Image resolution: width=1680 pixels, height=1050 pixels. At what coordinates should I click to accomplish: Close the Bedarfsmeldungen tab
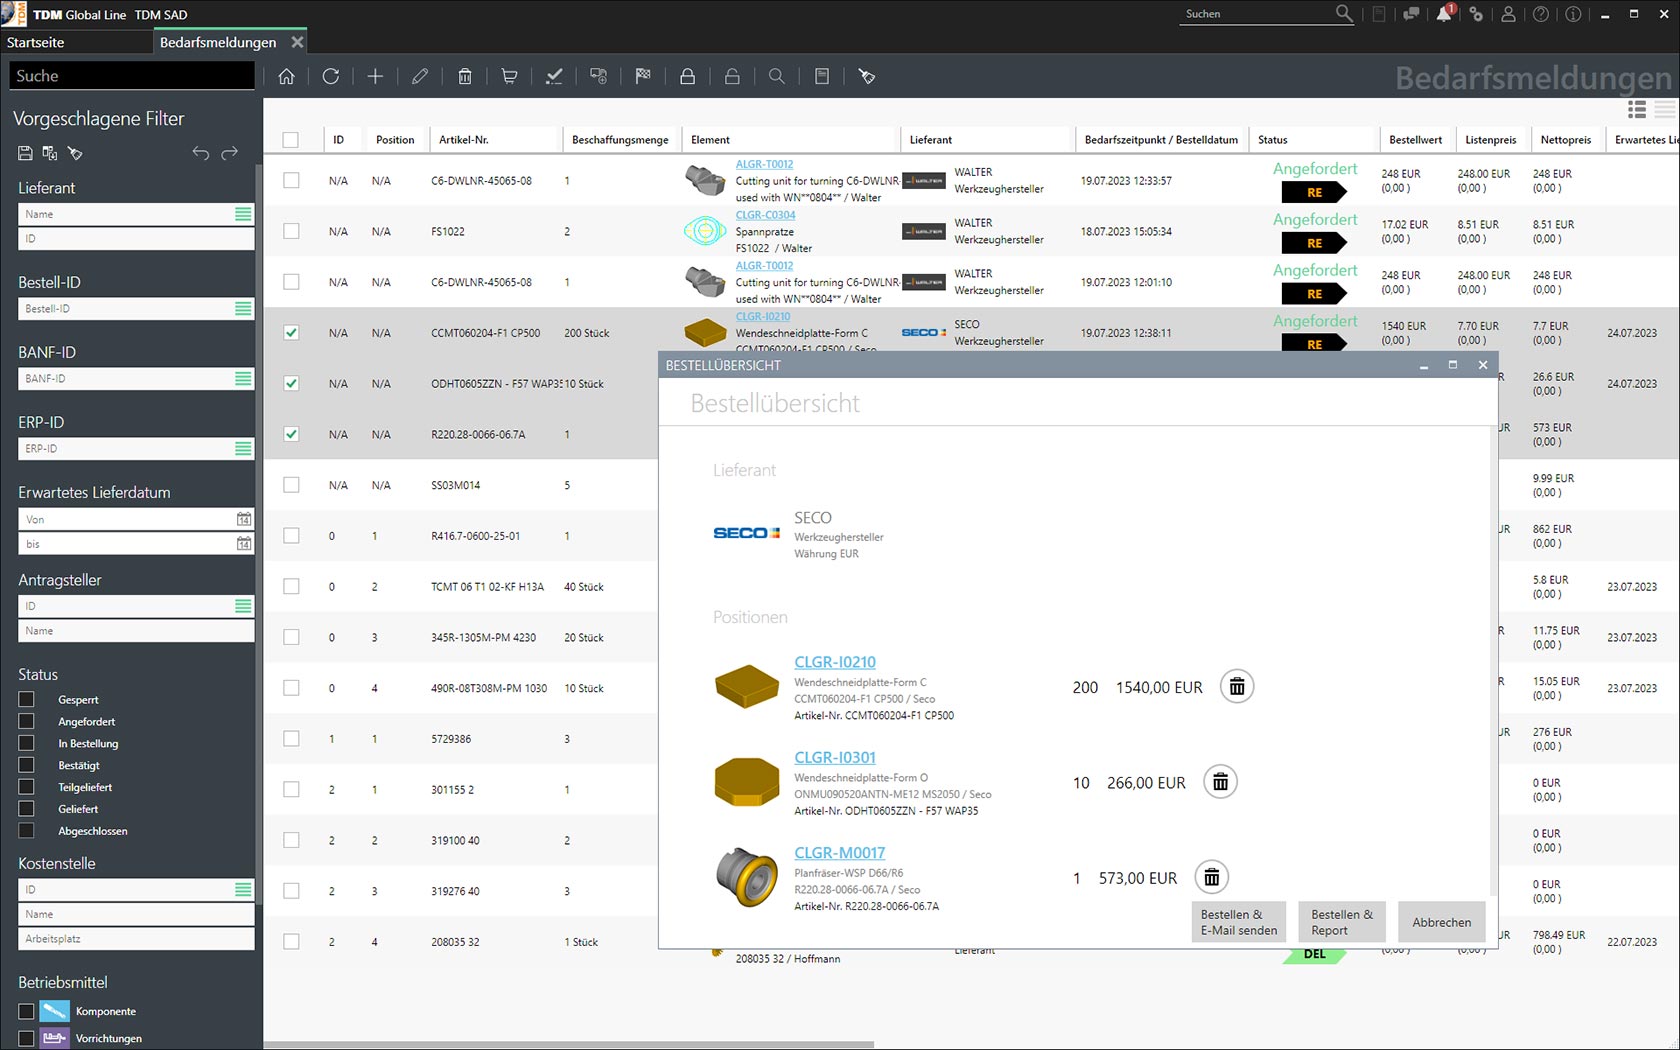[x=297, y=42]
